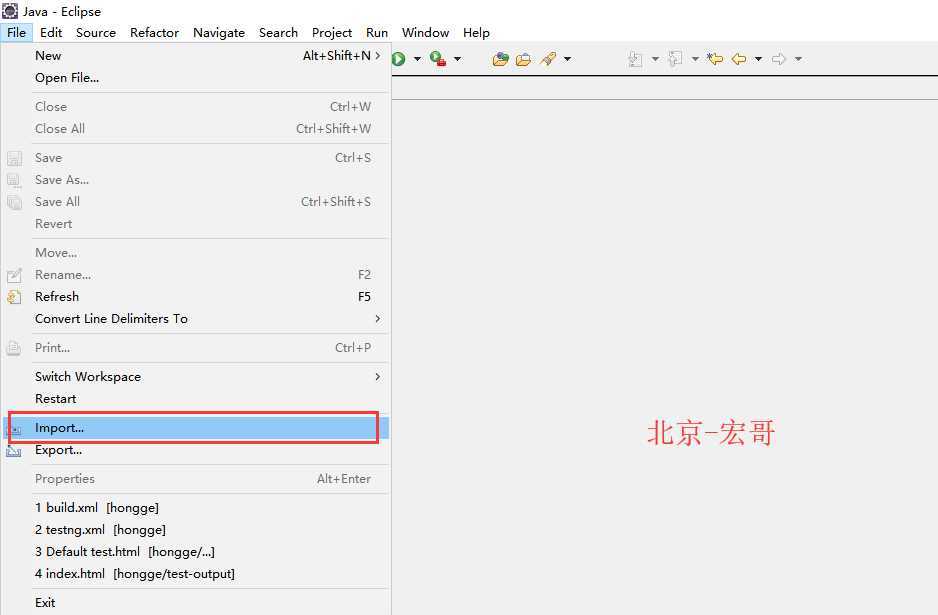
Task: Select Save menu entry
Action: [196, 158]
